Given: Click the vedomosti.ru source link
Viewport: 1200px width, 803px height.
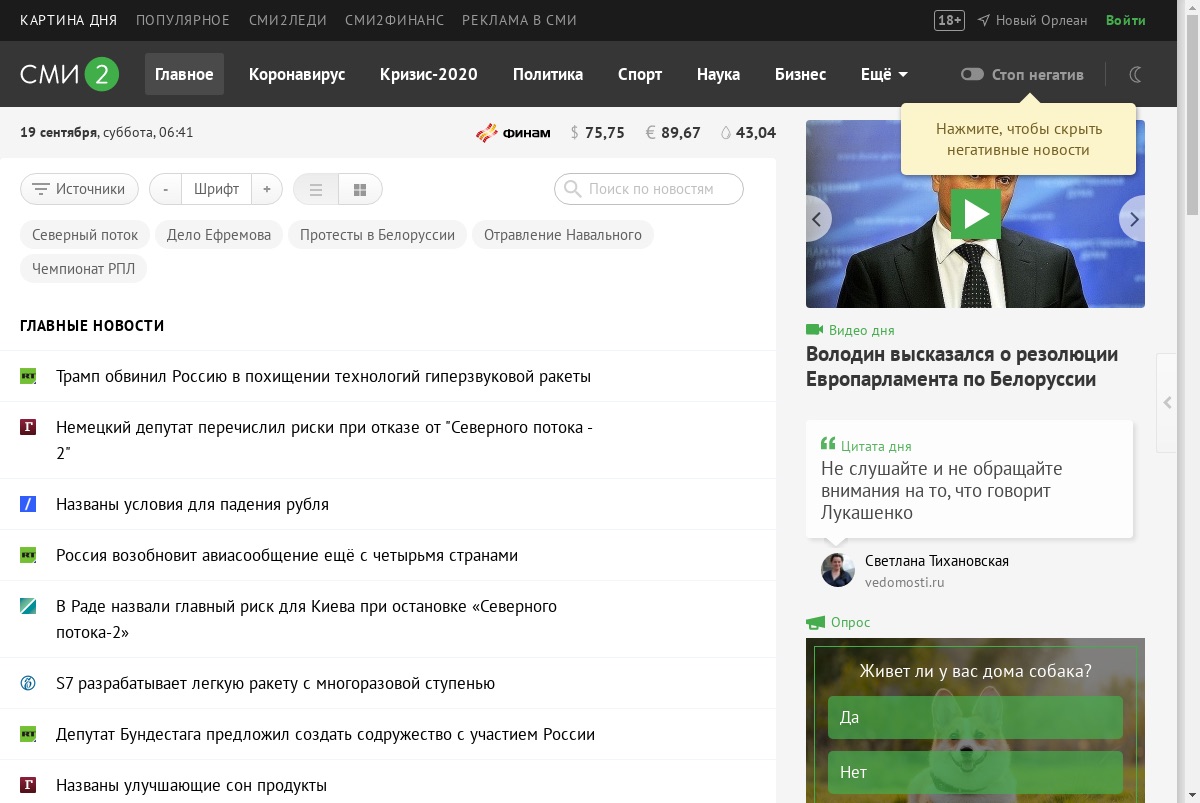Looking at the screenshot, I should click(905, 582).
